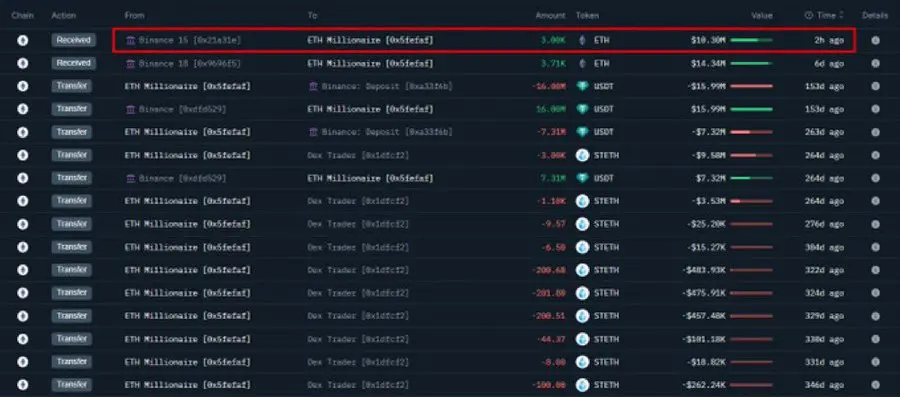Click the From column header
900x397 pixels.
[134, 15]
